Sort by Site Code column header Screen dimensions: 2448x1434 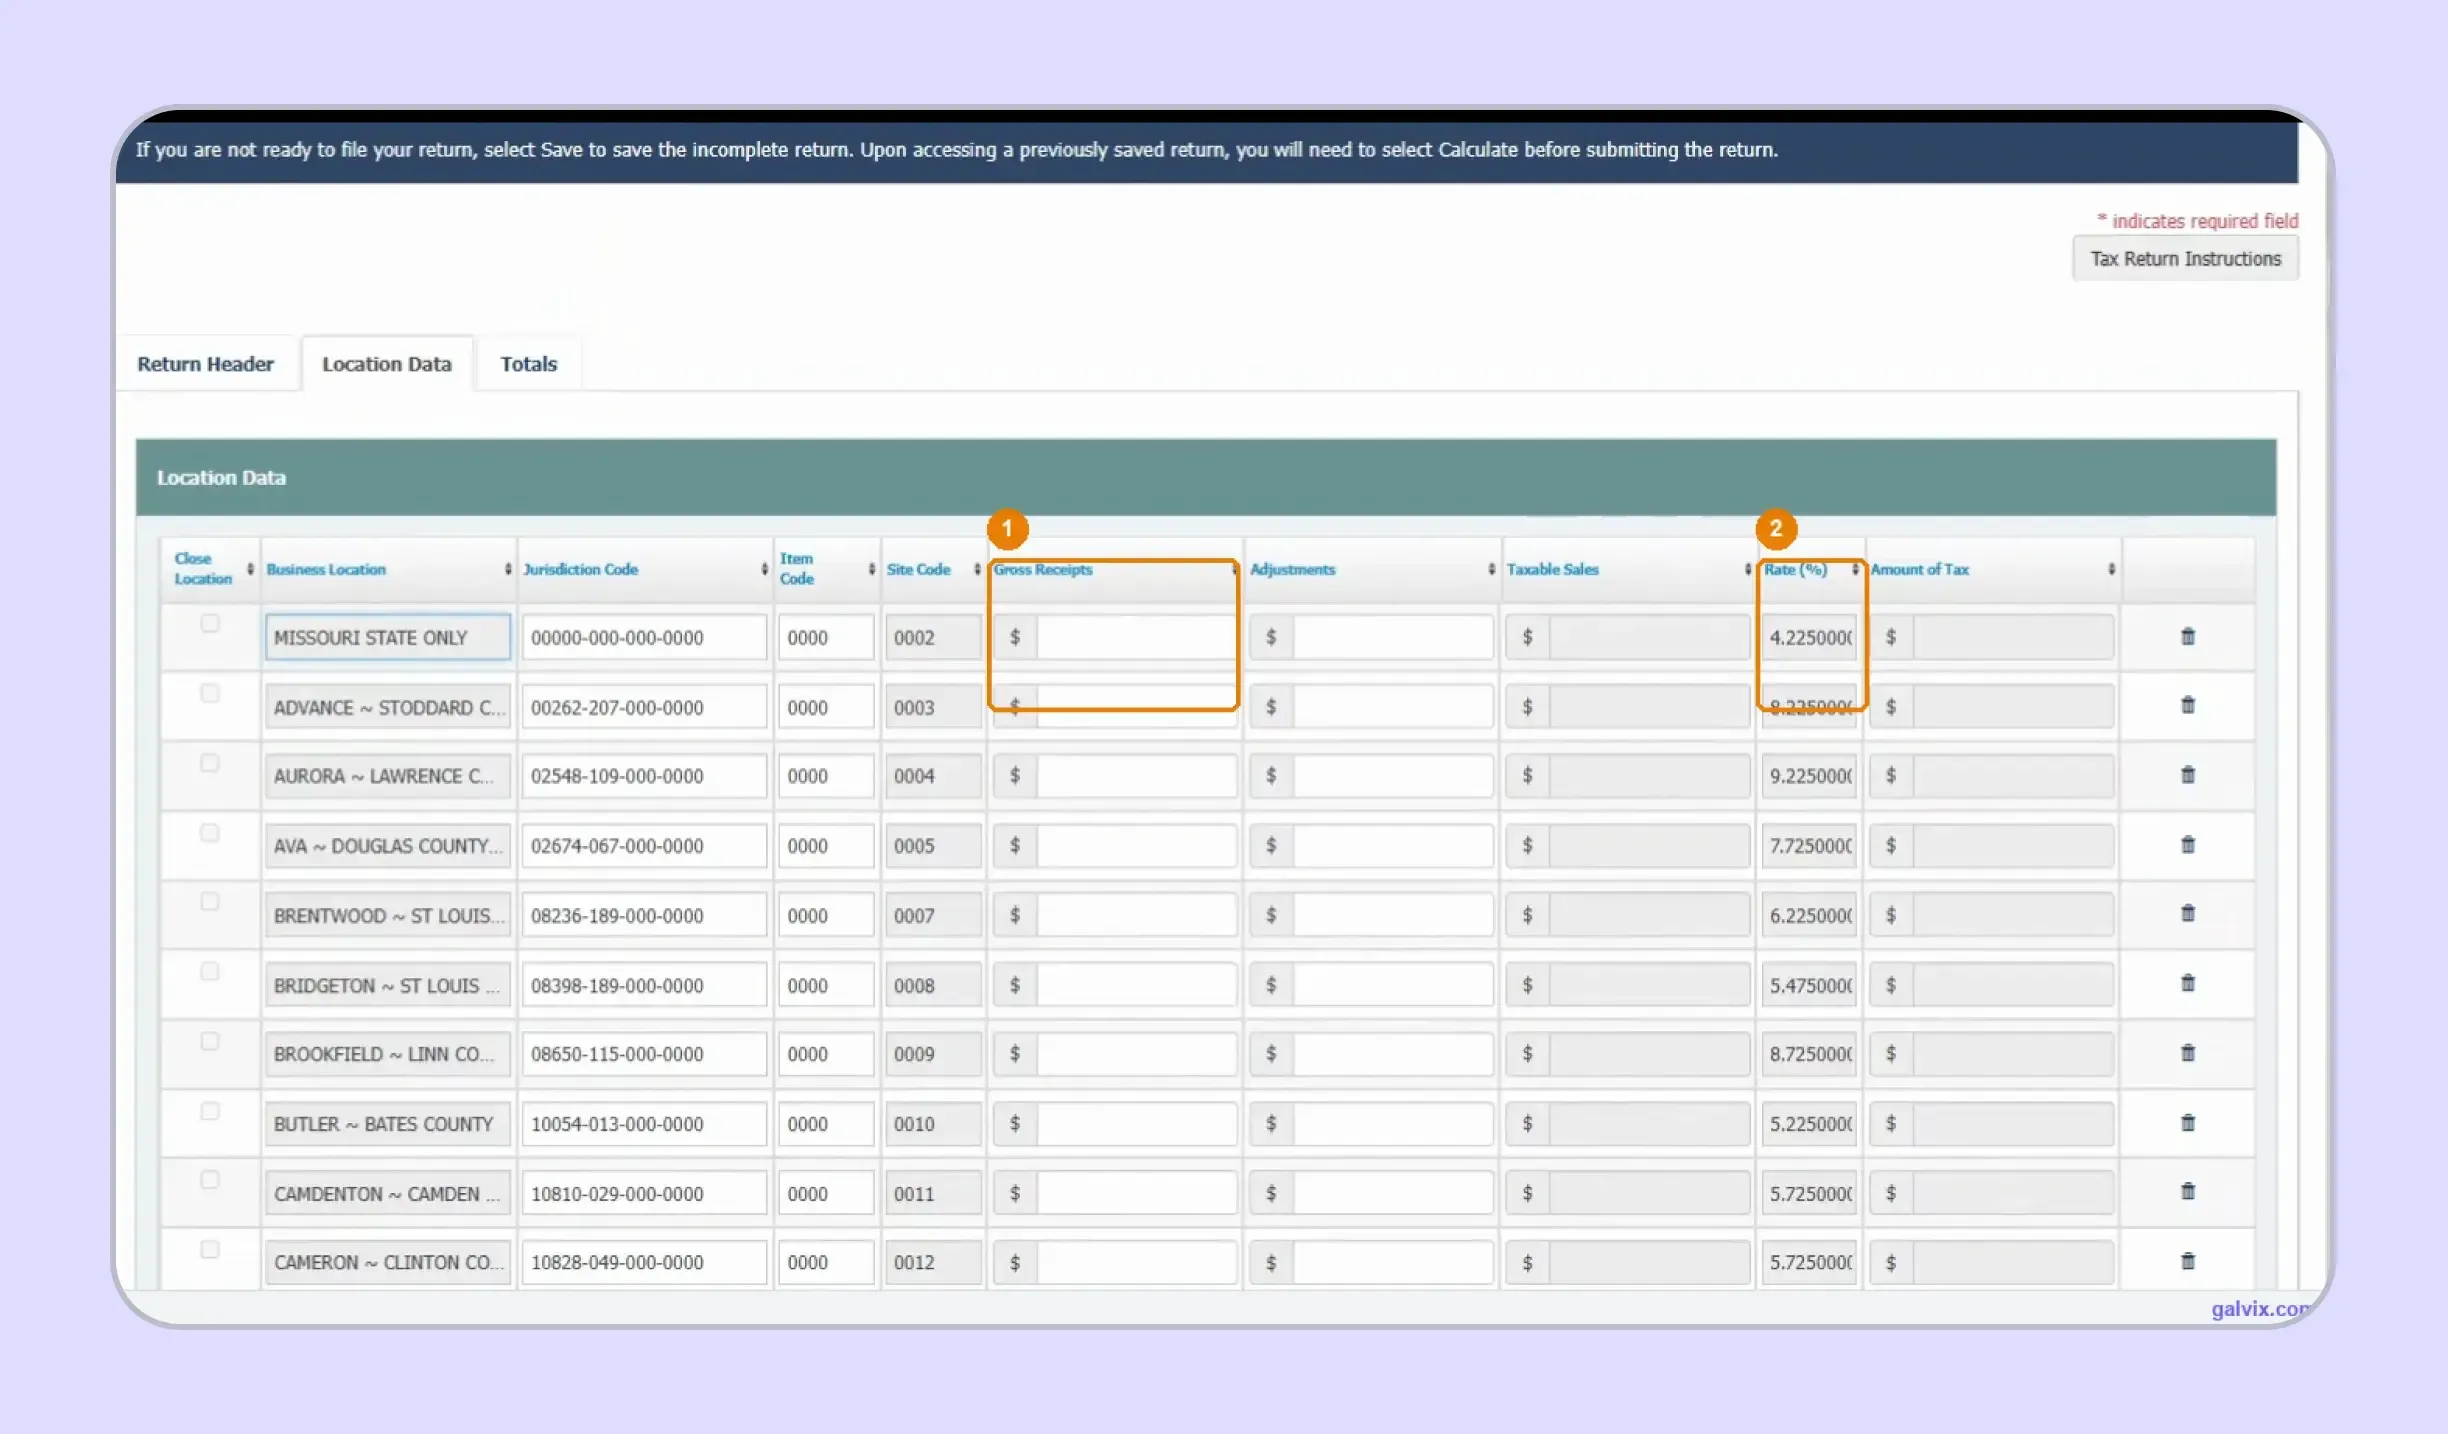click(933, 569)
